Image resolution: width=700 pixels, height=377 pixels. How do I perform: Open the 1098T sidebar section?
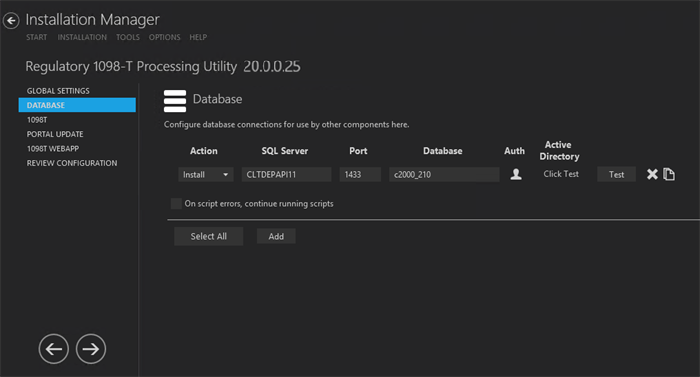click(37, 120)
